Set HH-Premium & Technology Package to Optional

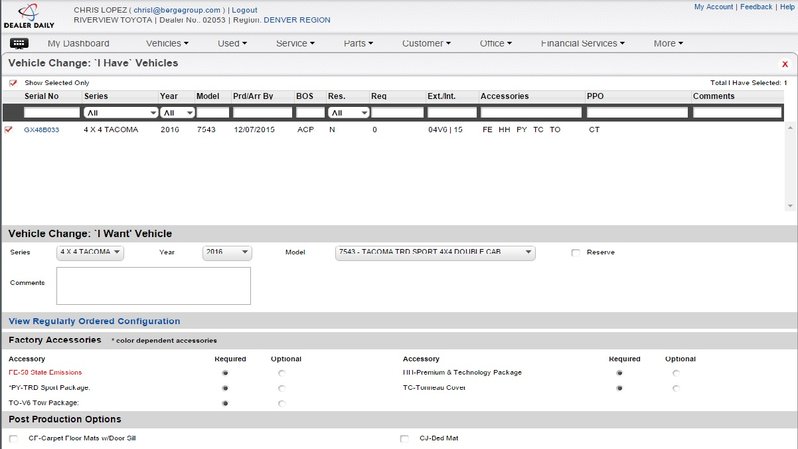click(x=676, y=373)
